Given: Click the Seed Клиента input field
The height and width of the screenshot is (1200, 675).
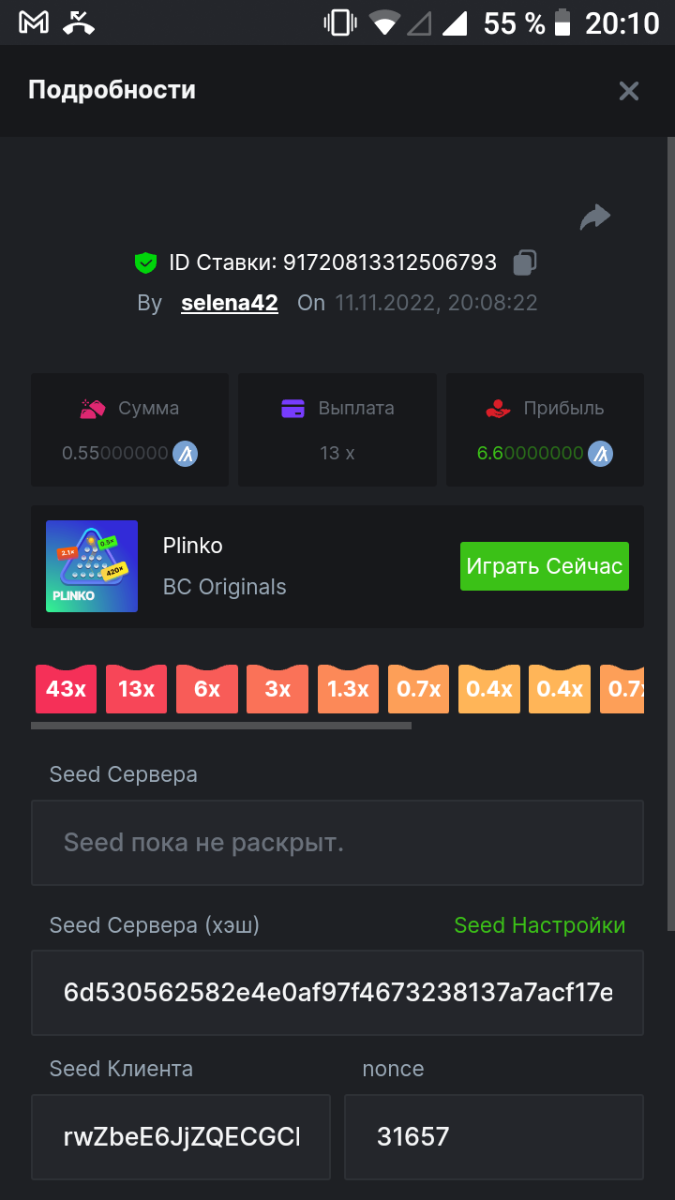Looking at the screenshot, I should (181, 1136).
